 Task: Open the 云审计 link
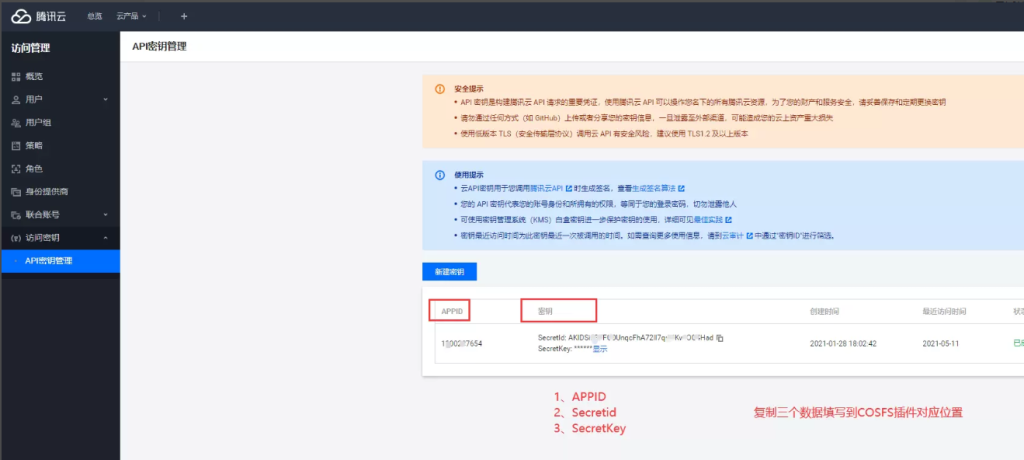[x=733, y=236]
